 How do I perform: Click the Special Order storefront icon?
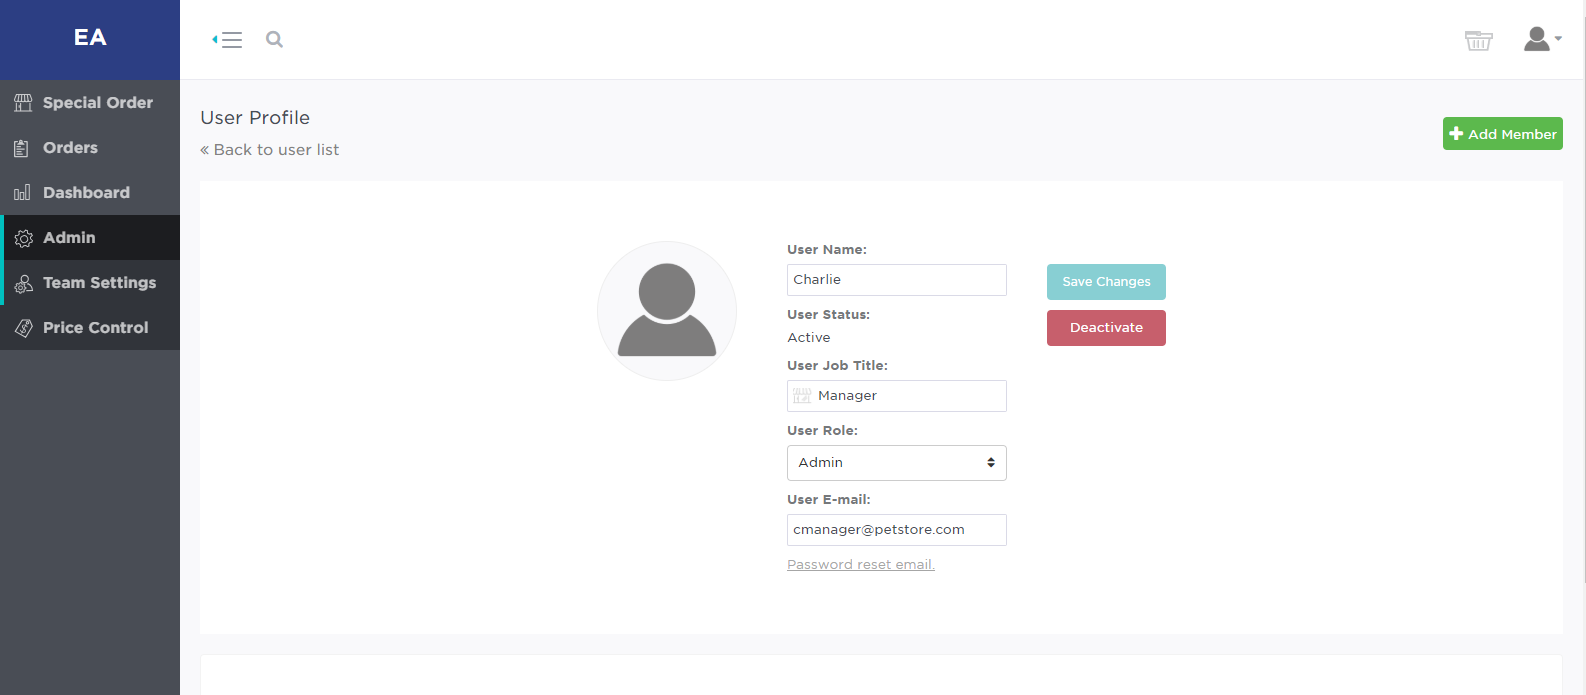[23, 103]
